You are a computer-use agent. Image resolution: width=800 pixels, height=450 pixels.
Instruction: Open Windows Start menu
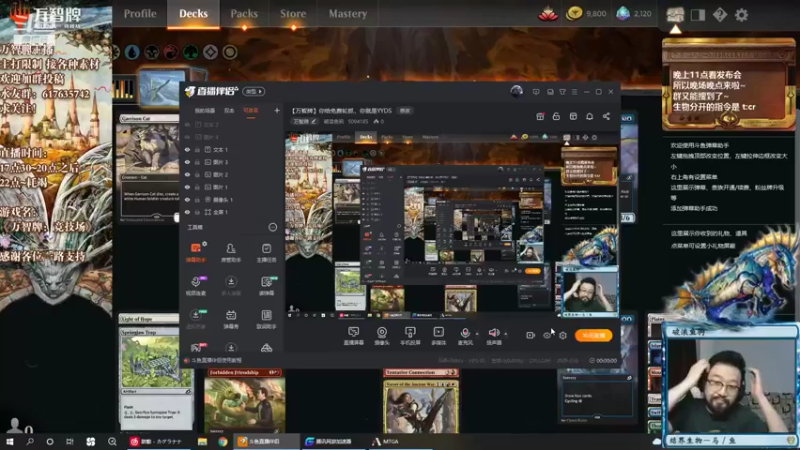[10, 441]
